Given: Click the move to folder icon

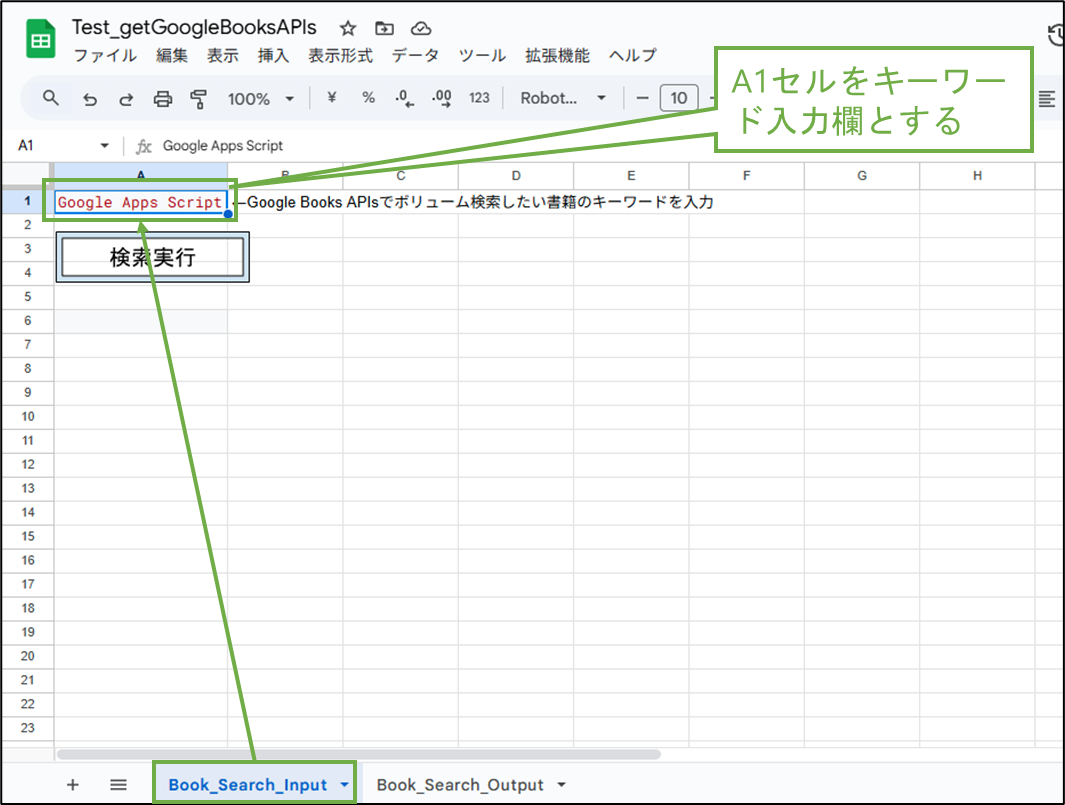Looking at the screenshot, I should click(384, 29).
